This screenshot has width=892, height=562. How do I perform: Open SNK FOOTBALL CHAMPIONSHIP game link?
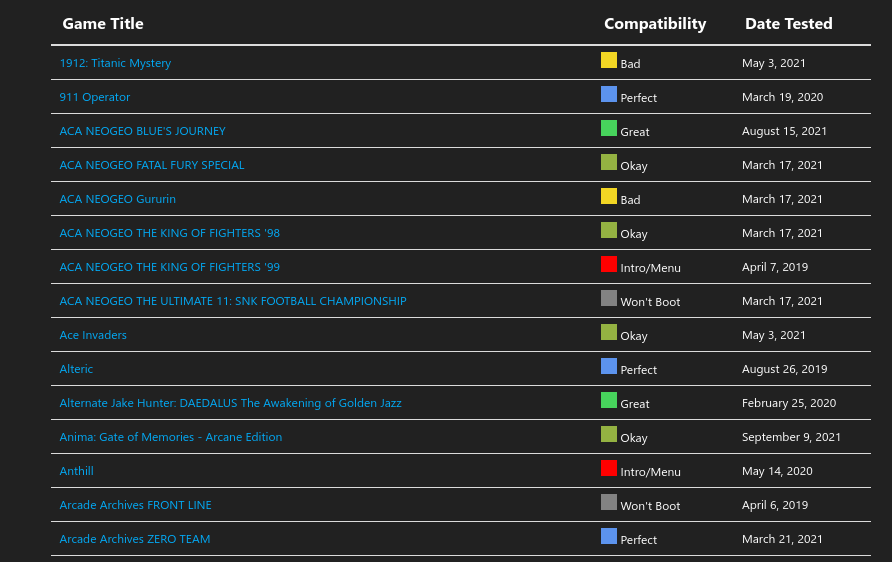[232, 301]
